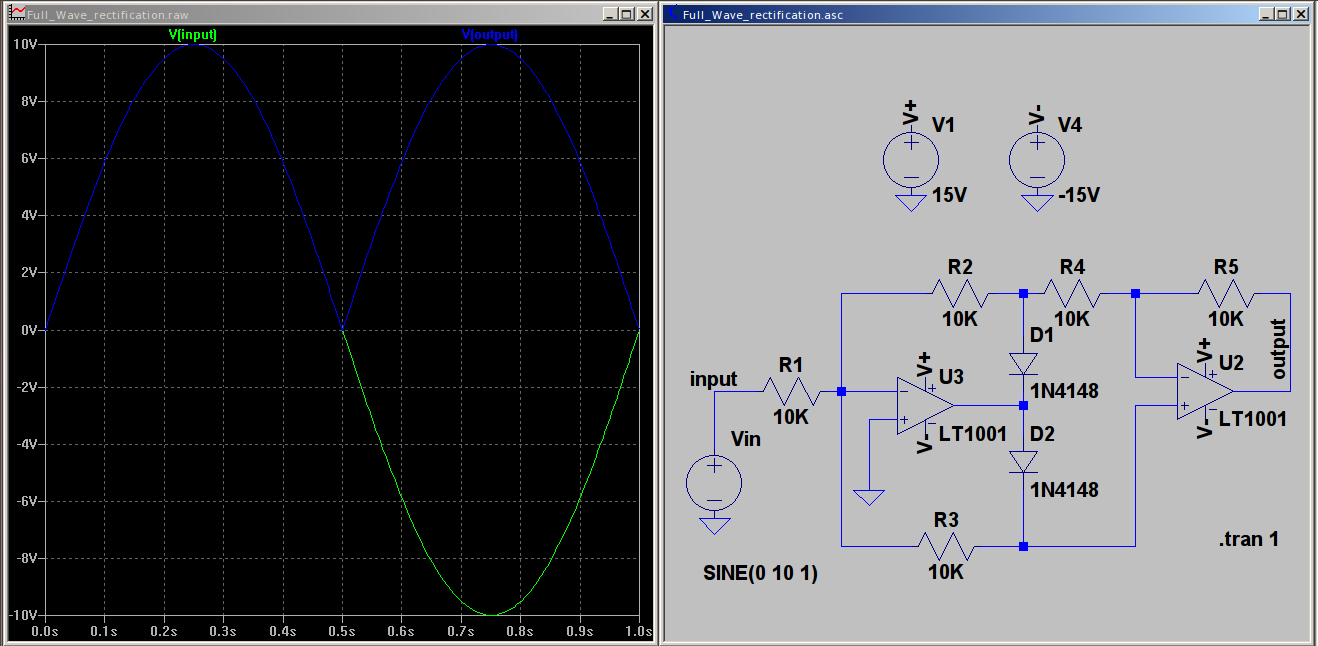Click the resistor R4 symbol
The image size is (1318, 646).
click(x=1073, y=292)
